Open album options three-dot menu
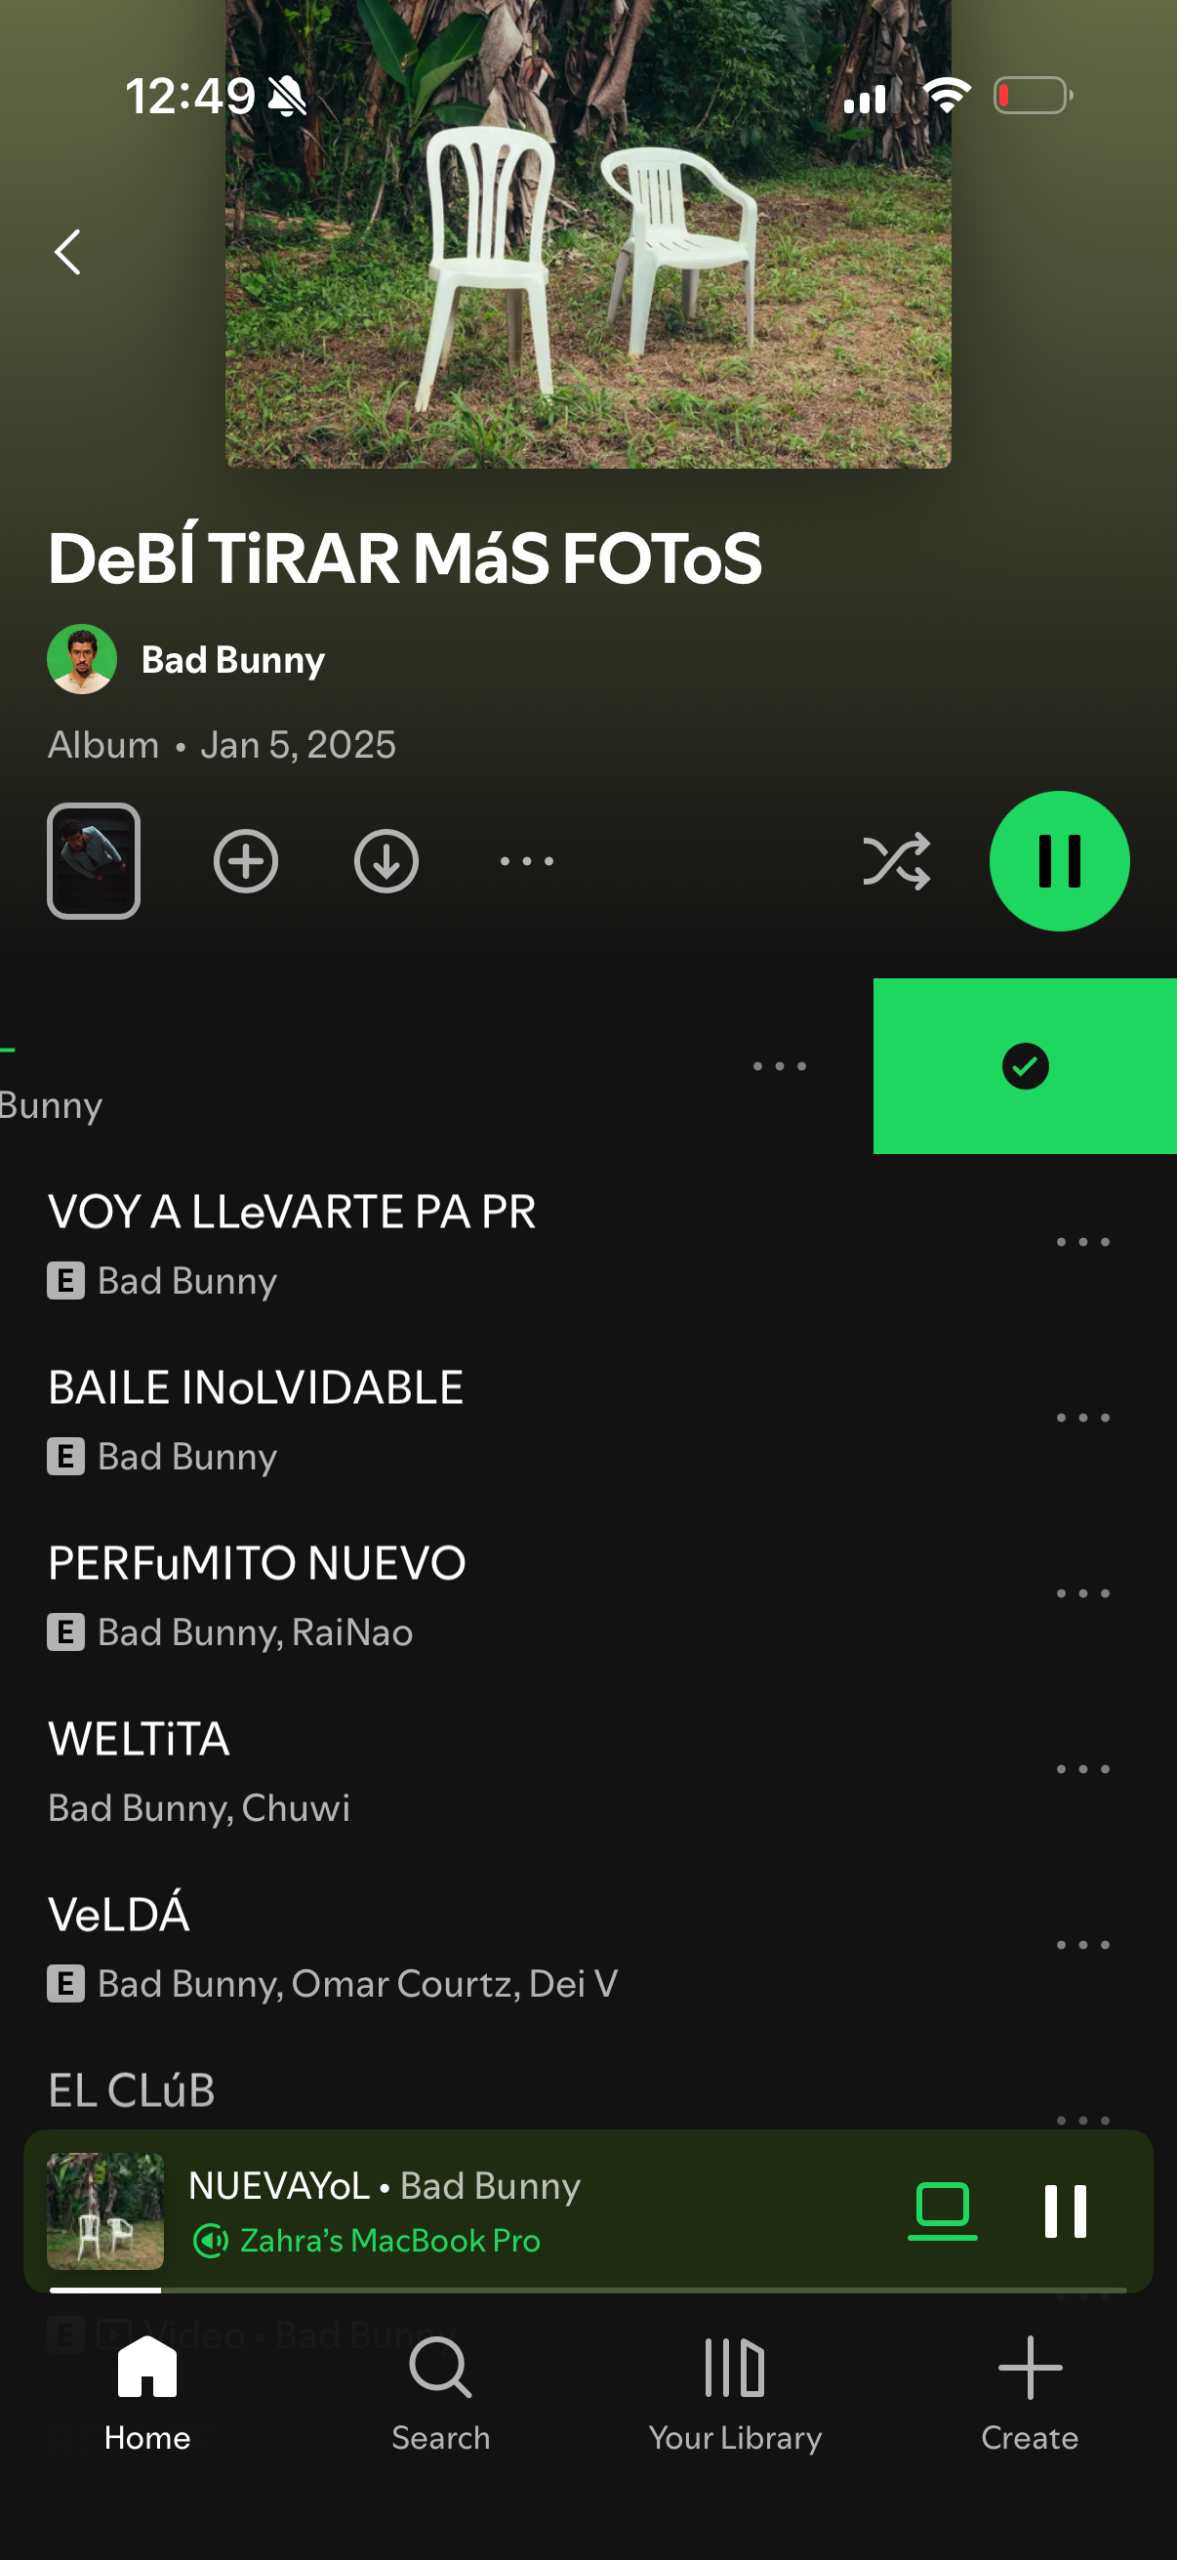1177x2560 pixels. pos(527,861)
